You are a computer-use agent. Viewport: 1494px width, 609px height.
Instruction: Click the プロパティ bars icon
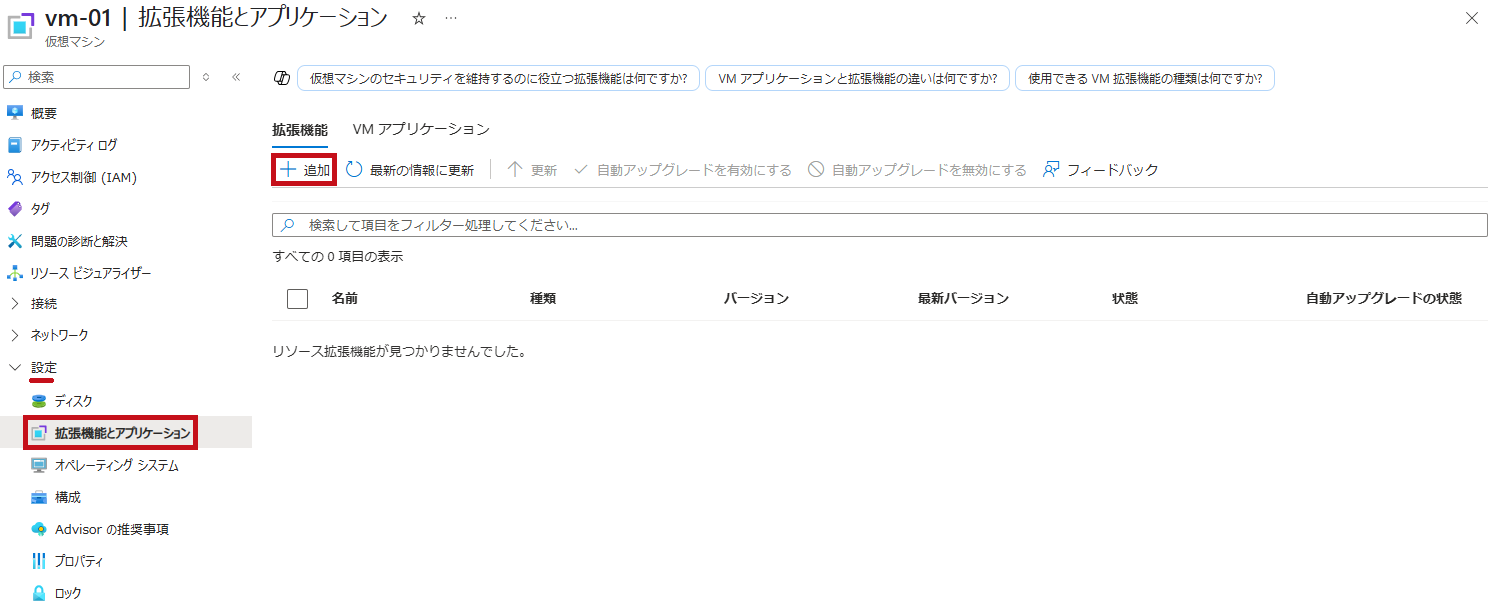coord(39,561)
